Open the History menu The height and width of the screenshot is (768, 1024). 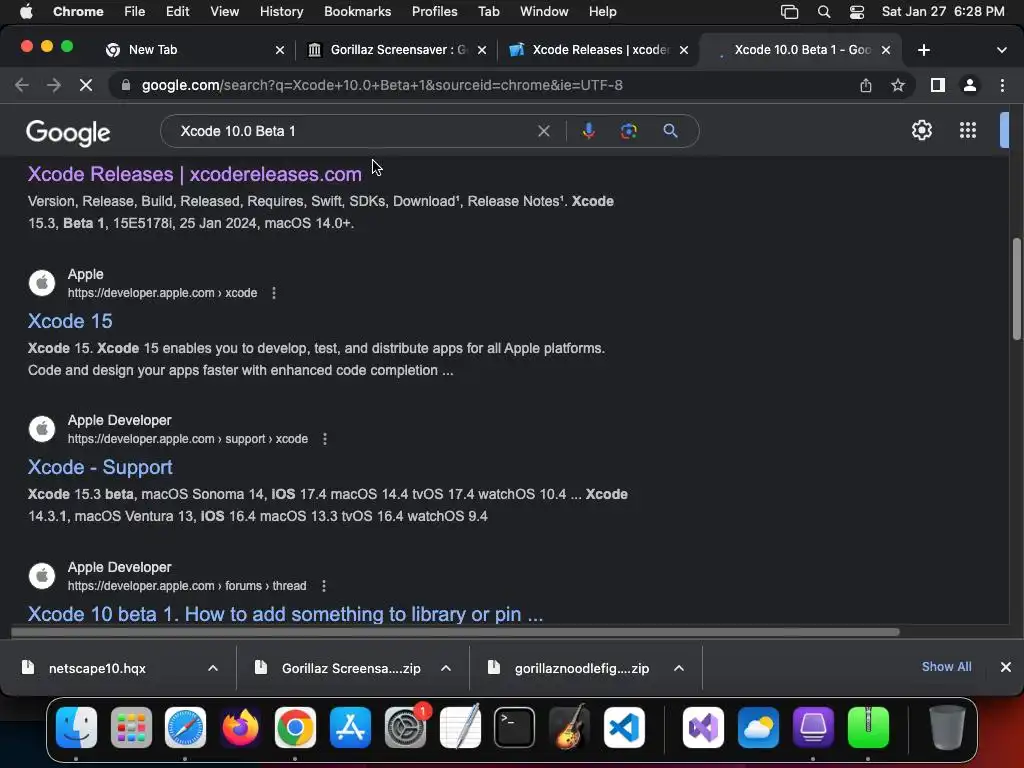coord(281,12)
